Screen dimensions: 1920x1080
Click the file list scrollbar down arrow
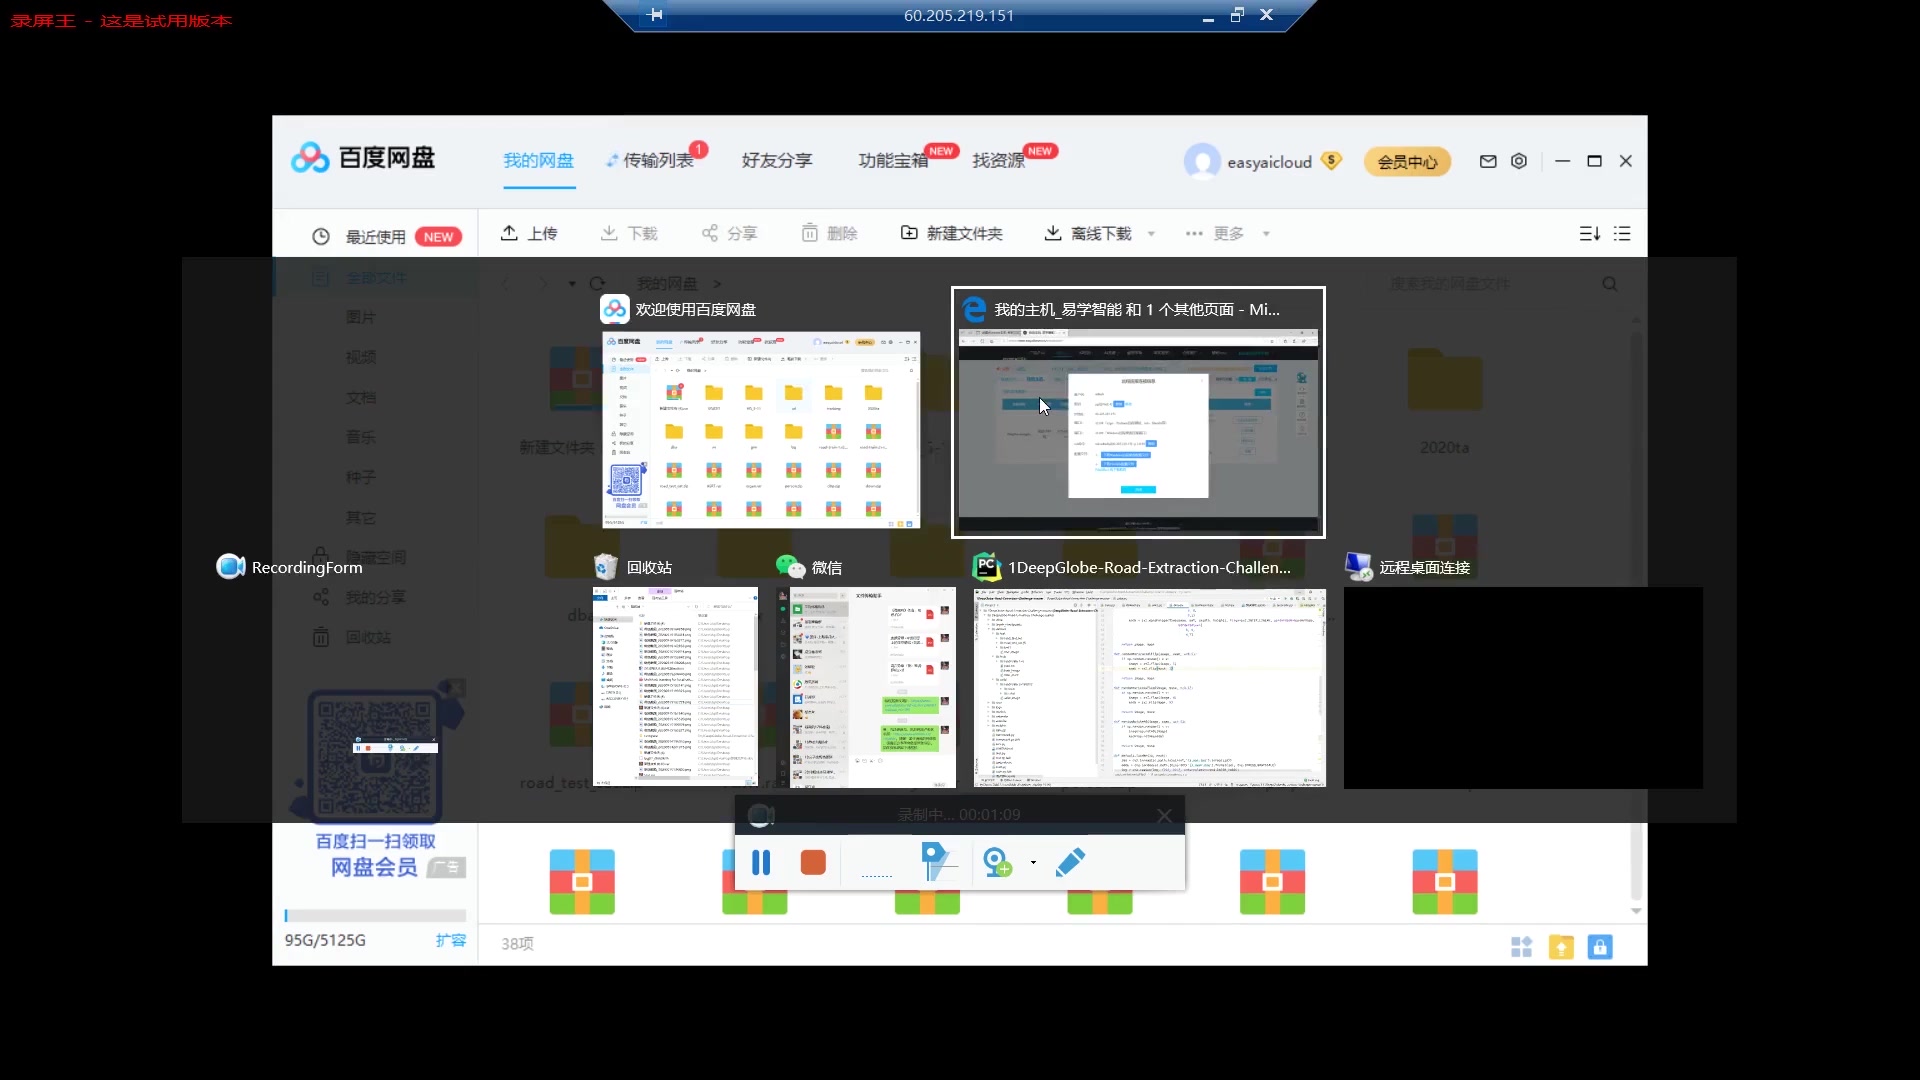[x=1636, y=911]
